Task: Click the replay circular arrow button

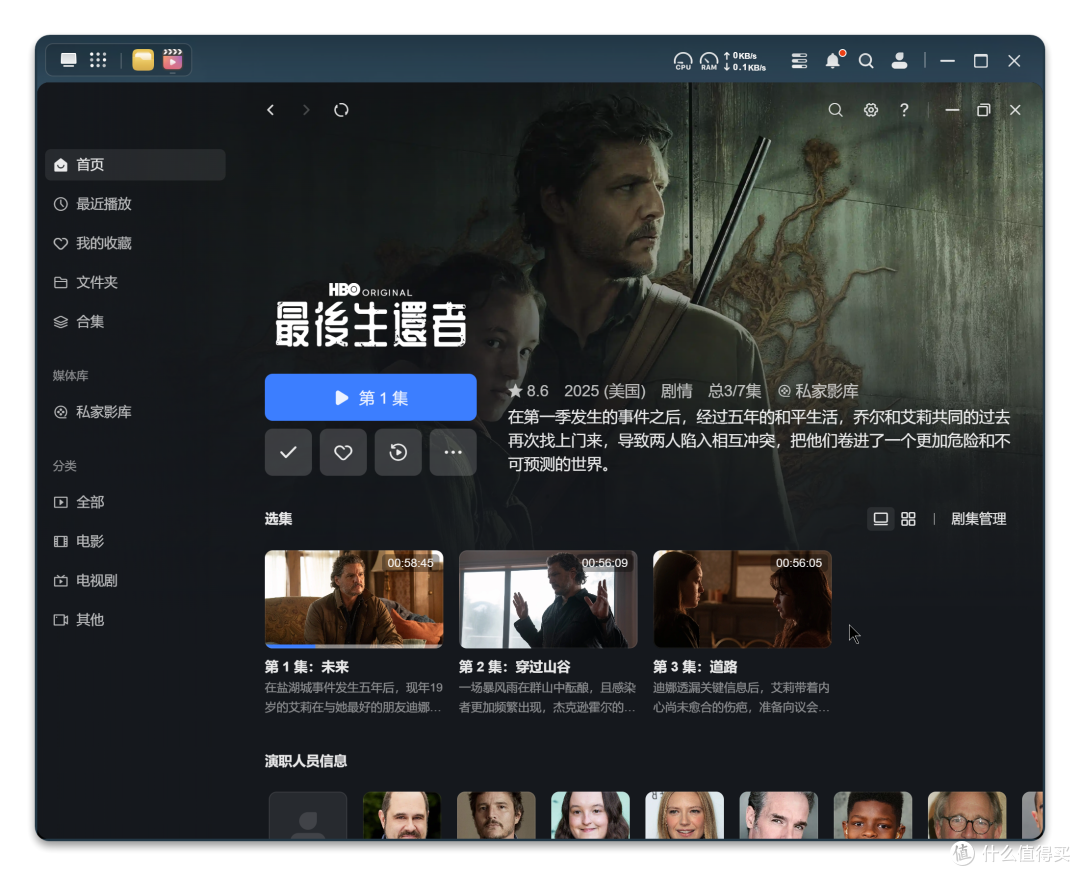Action: pyautogui.click(x=398, y=452)
